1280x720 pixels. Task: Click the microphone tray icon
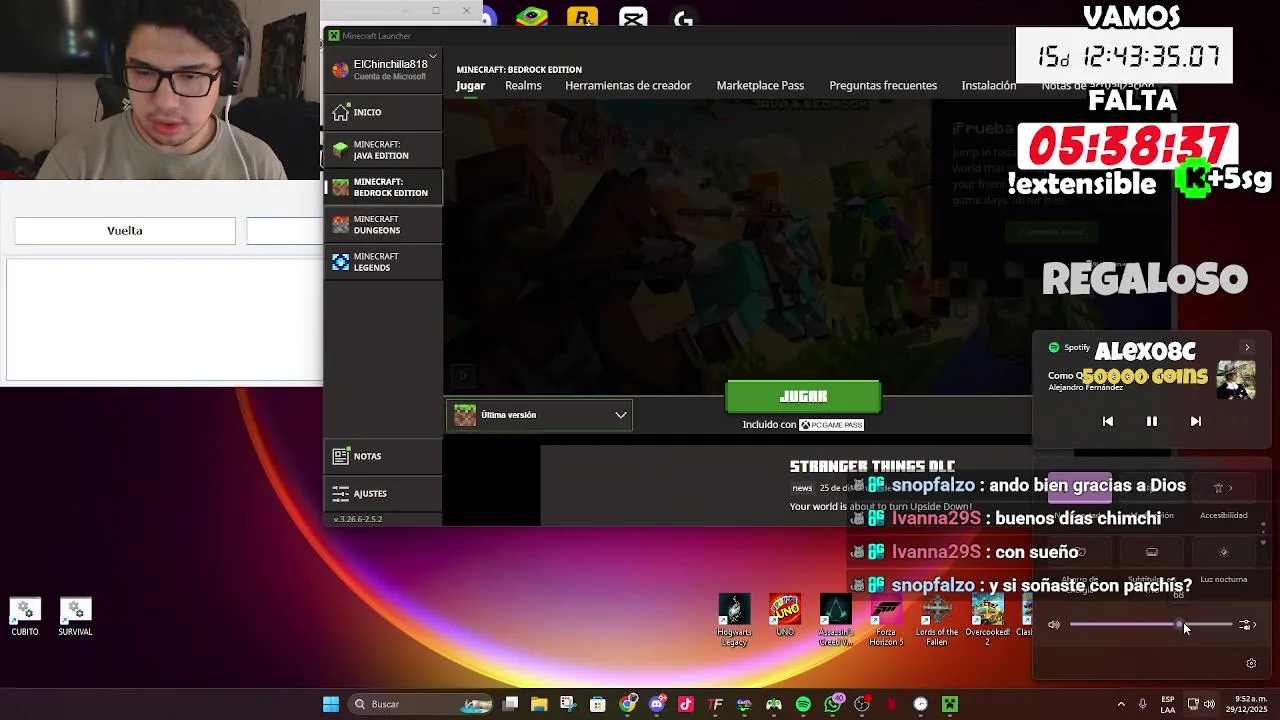pyautogui.click(x=1143, y=704)
